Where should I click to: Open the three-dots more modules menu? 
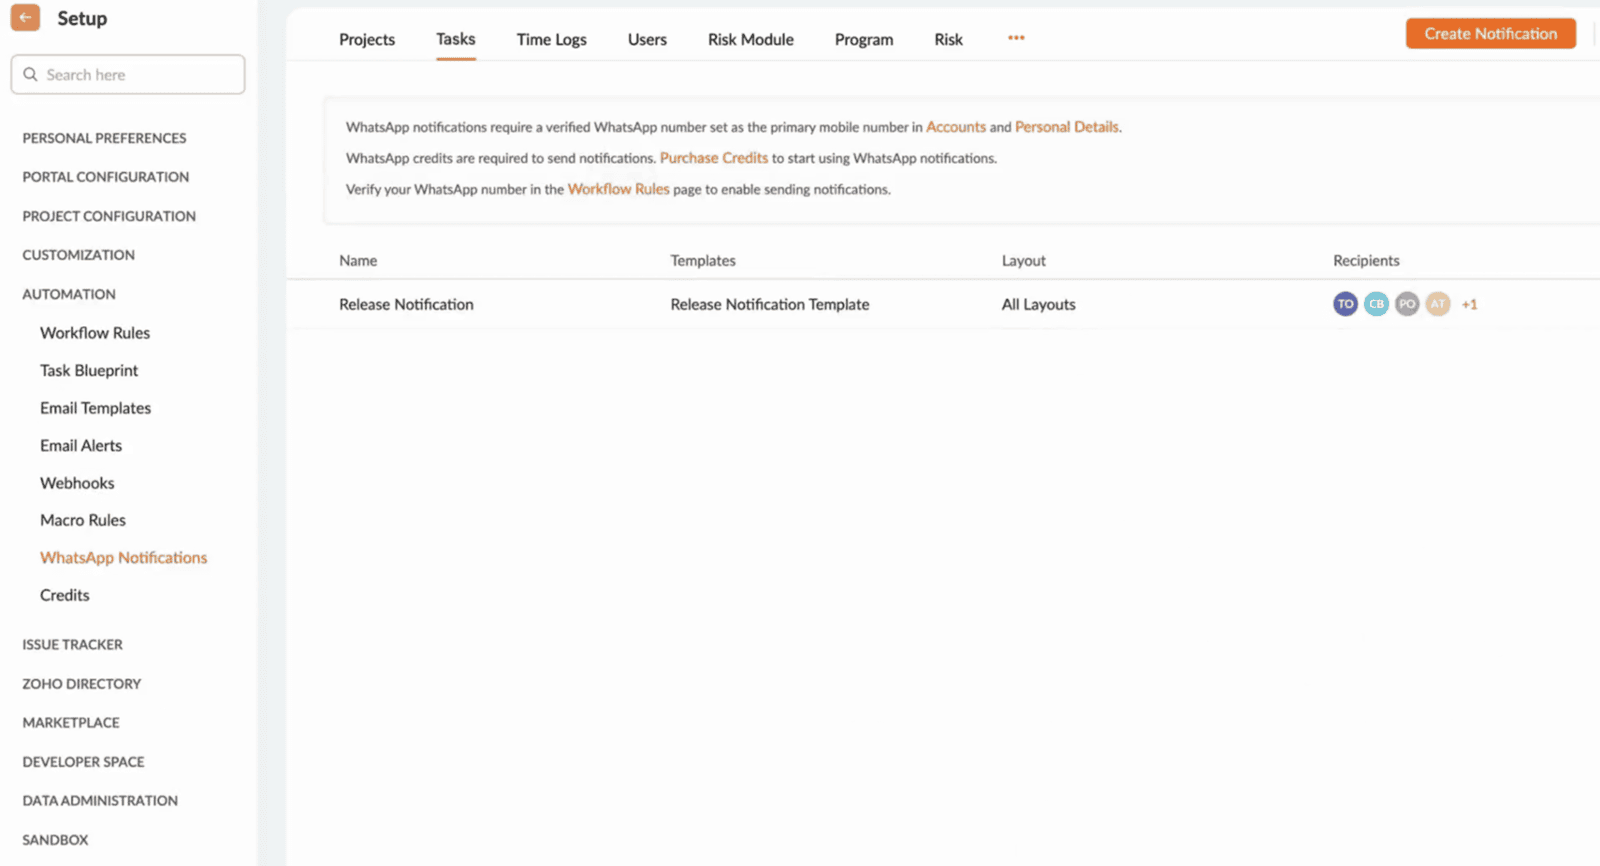click(x=1016, y=38)
